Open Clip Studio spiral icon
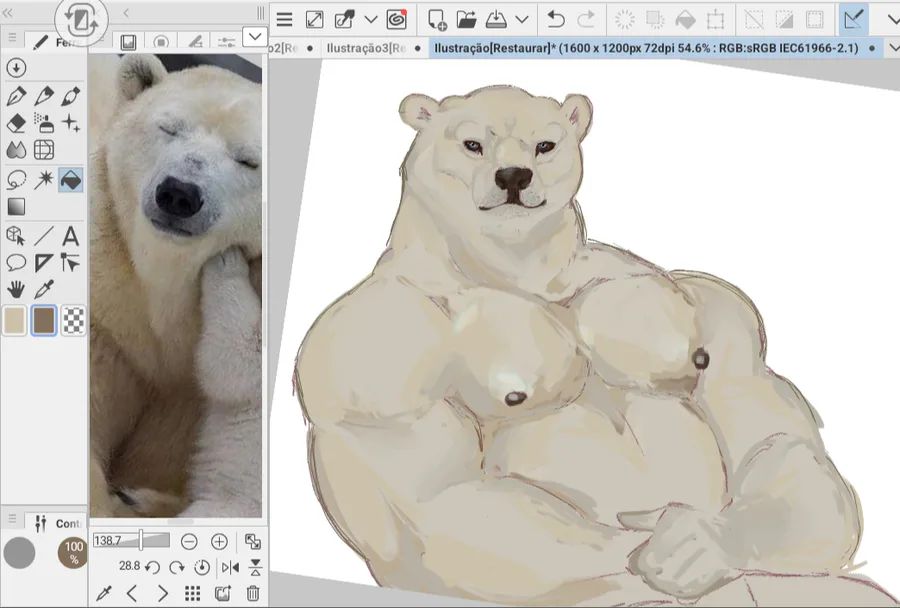The width and height of the screenshot is (900, 608). pos(396,20)
